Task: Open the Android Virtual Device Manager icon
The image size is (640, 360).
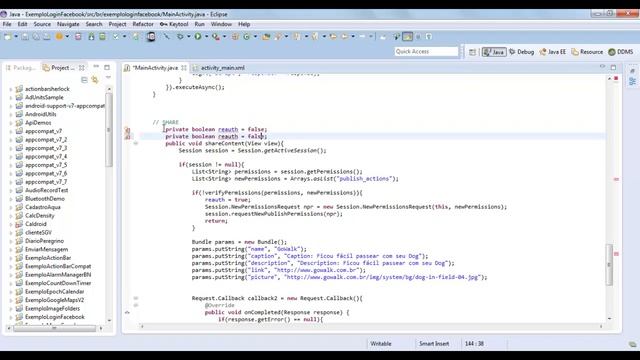Action: coord(102,37)
